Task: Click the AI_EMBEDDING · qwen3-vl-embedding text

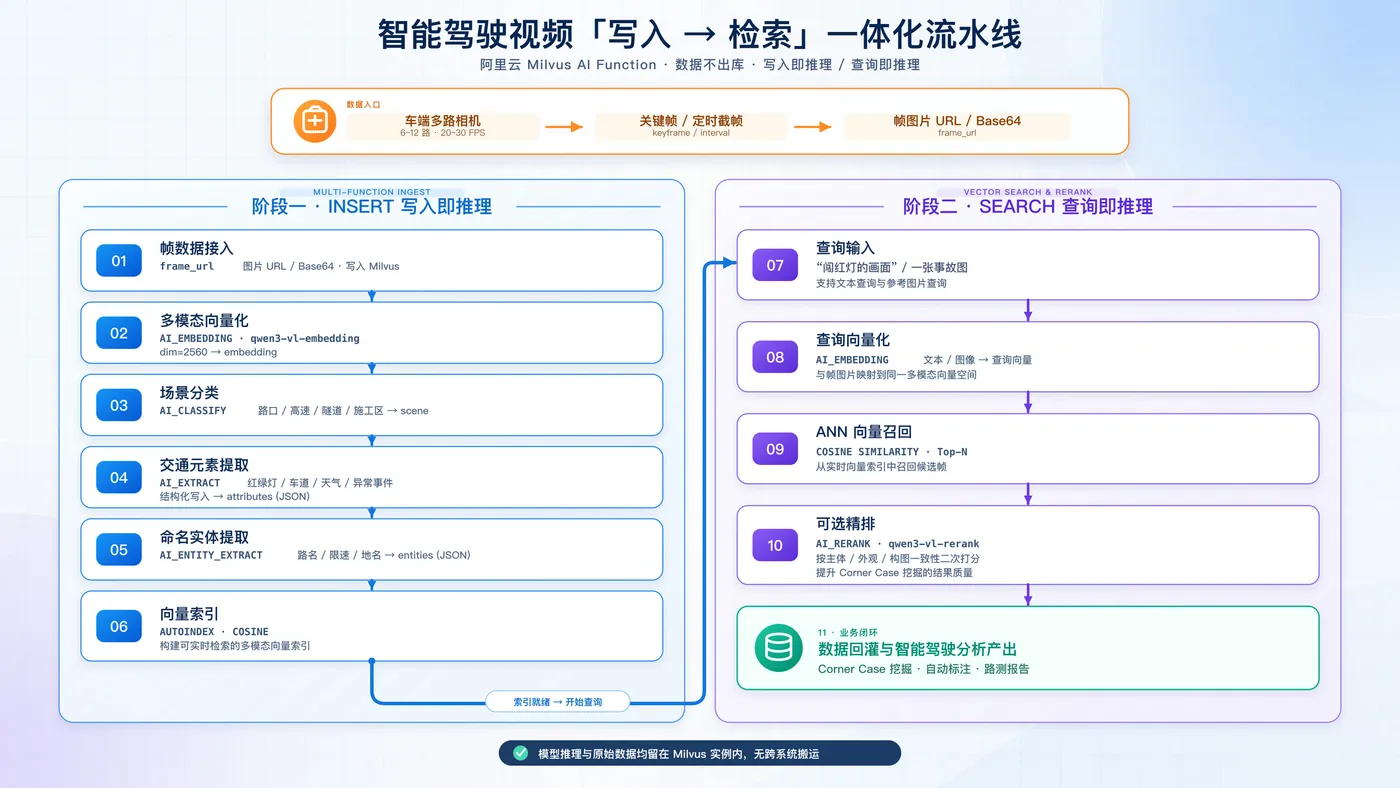Action: pos(260,339)
